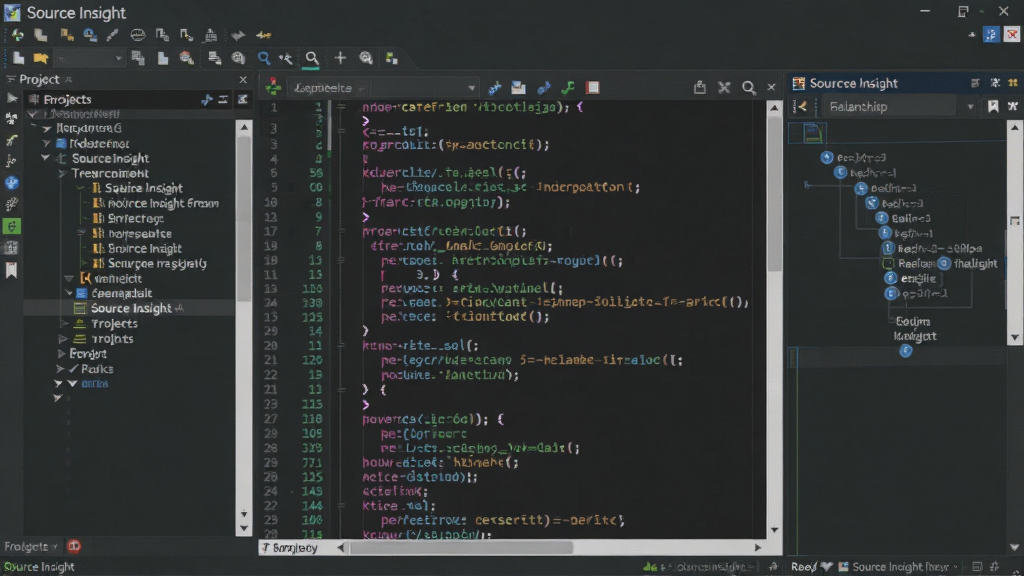Click the red square icon in the editor toolbar
Viewport: 1024px width, 576px height.
point(592,88)
